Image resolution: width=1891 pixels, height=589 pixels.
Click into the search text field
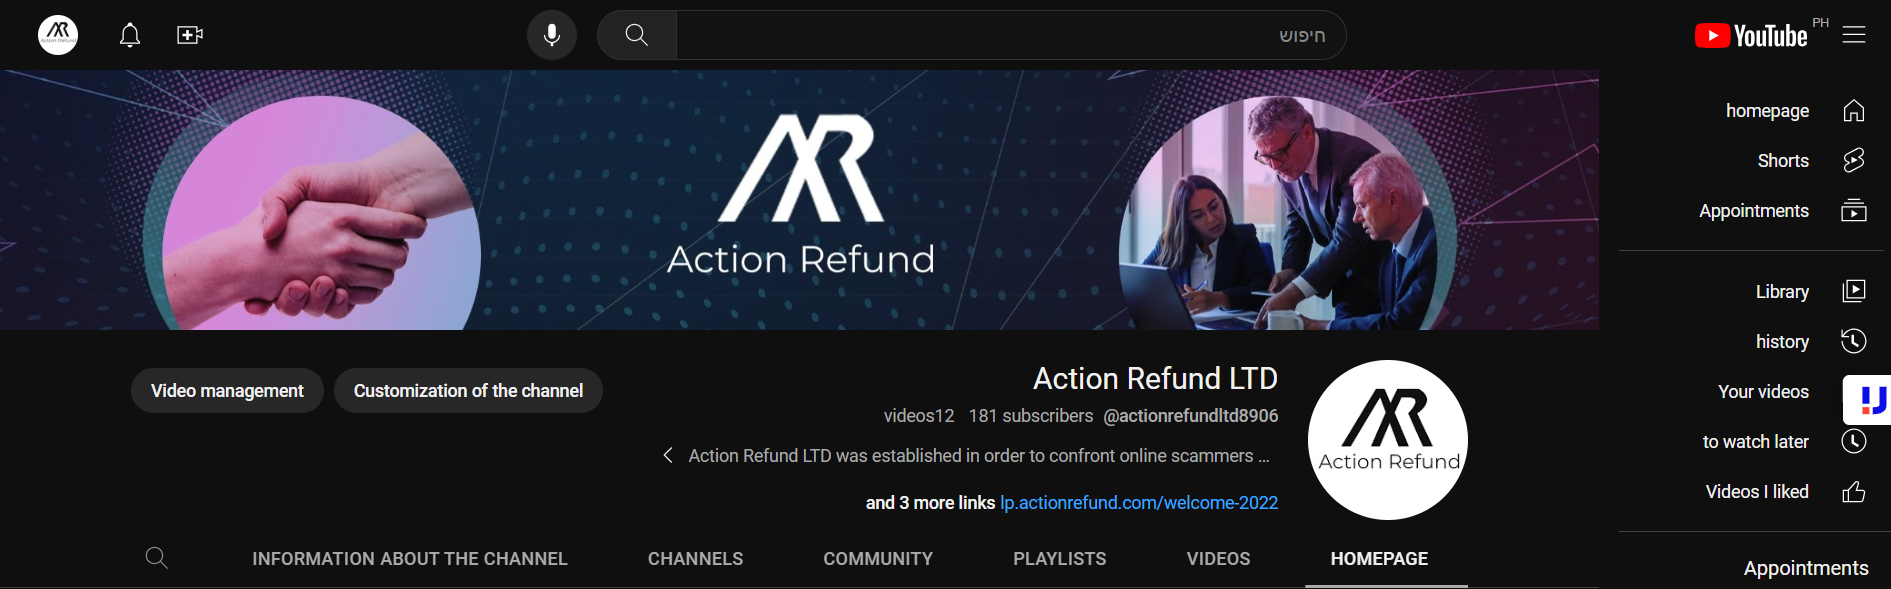pos(1011,35)
